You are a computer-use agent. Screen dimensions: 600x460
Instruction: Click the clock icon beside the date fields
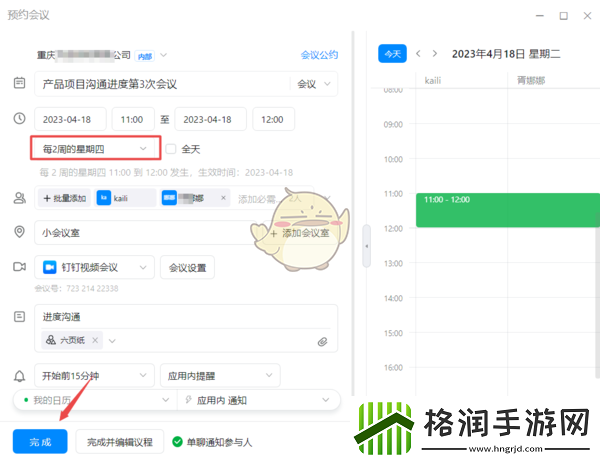point(20,118)
